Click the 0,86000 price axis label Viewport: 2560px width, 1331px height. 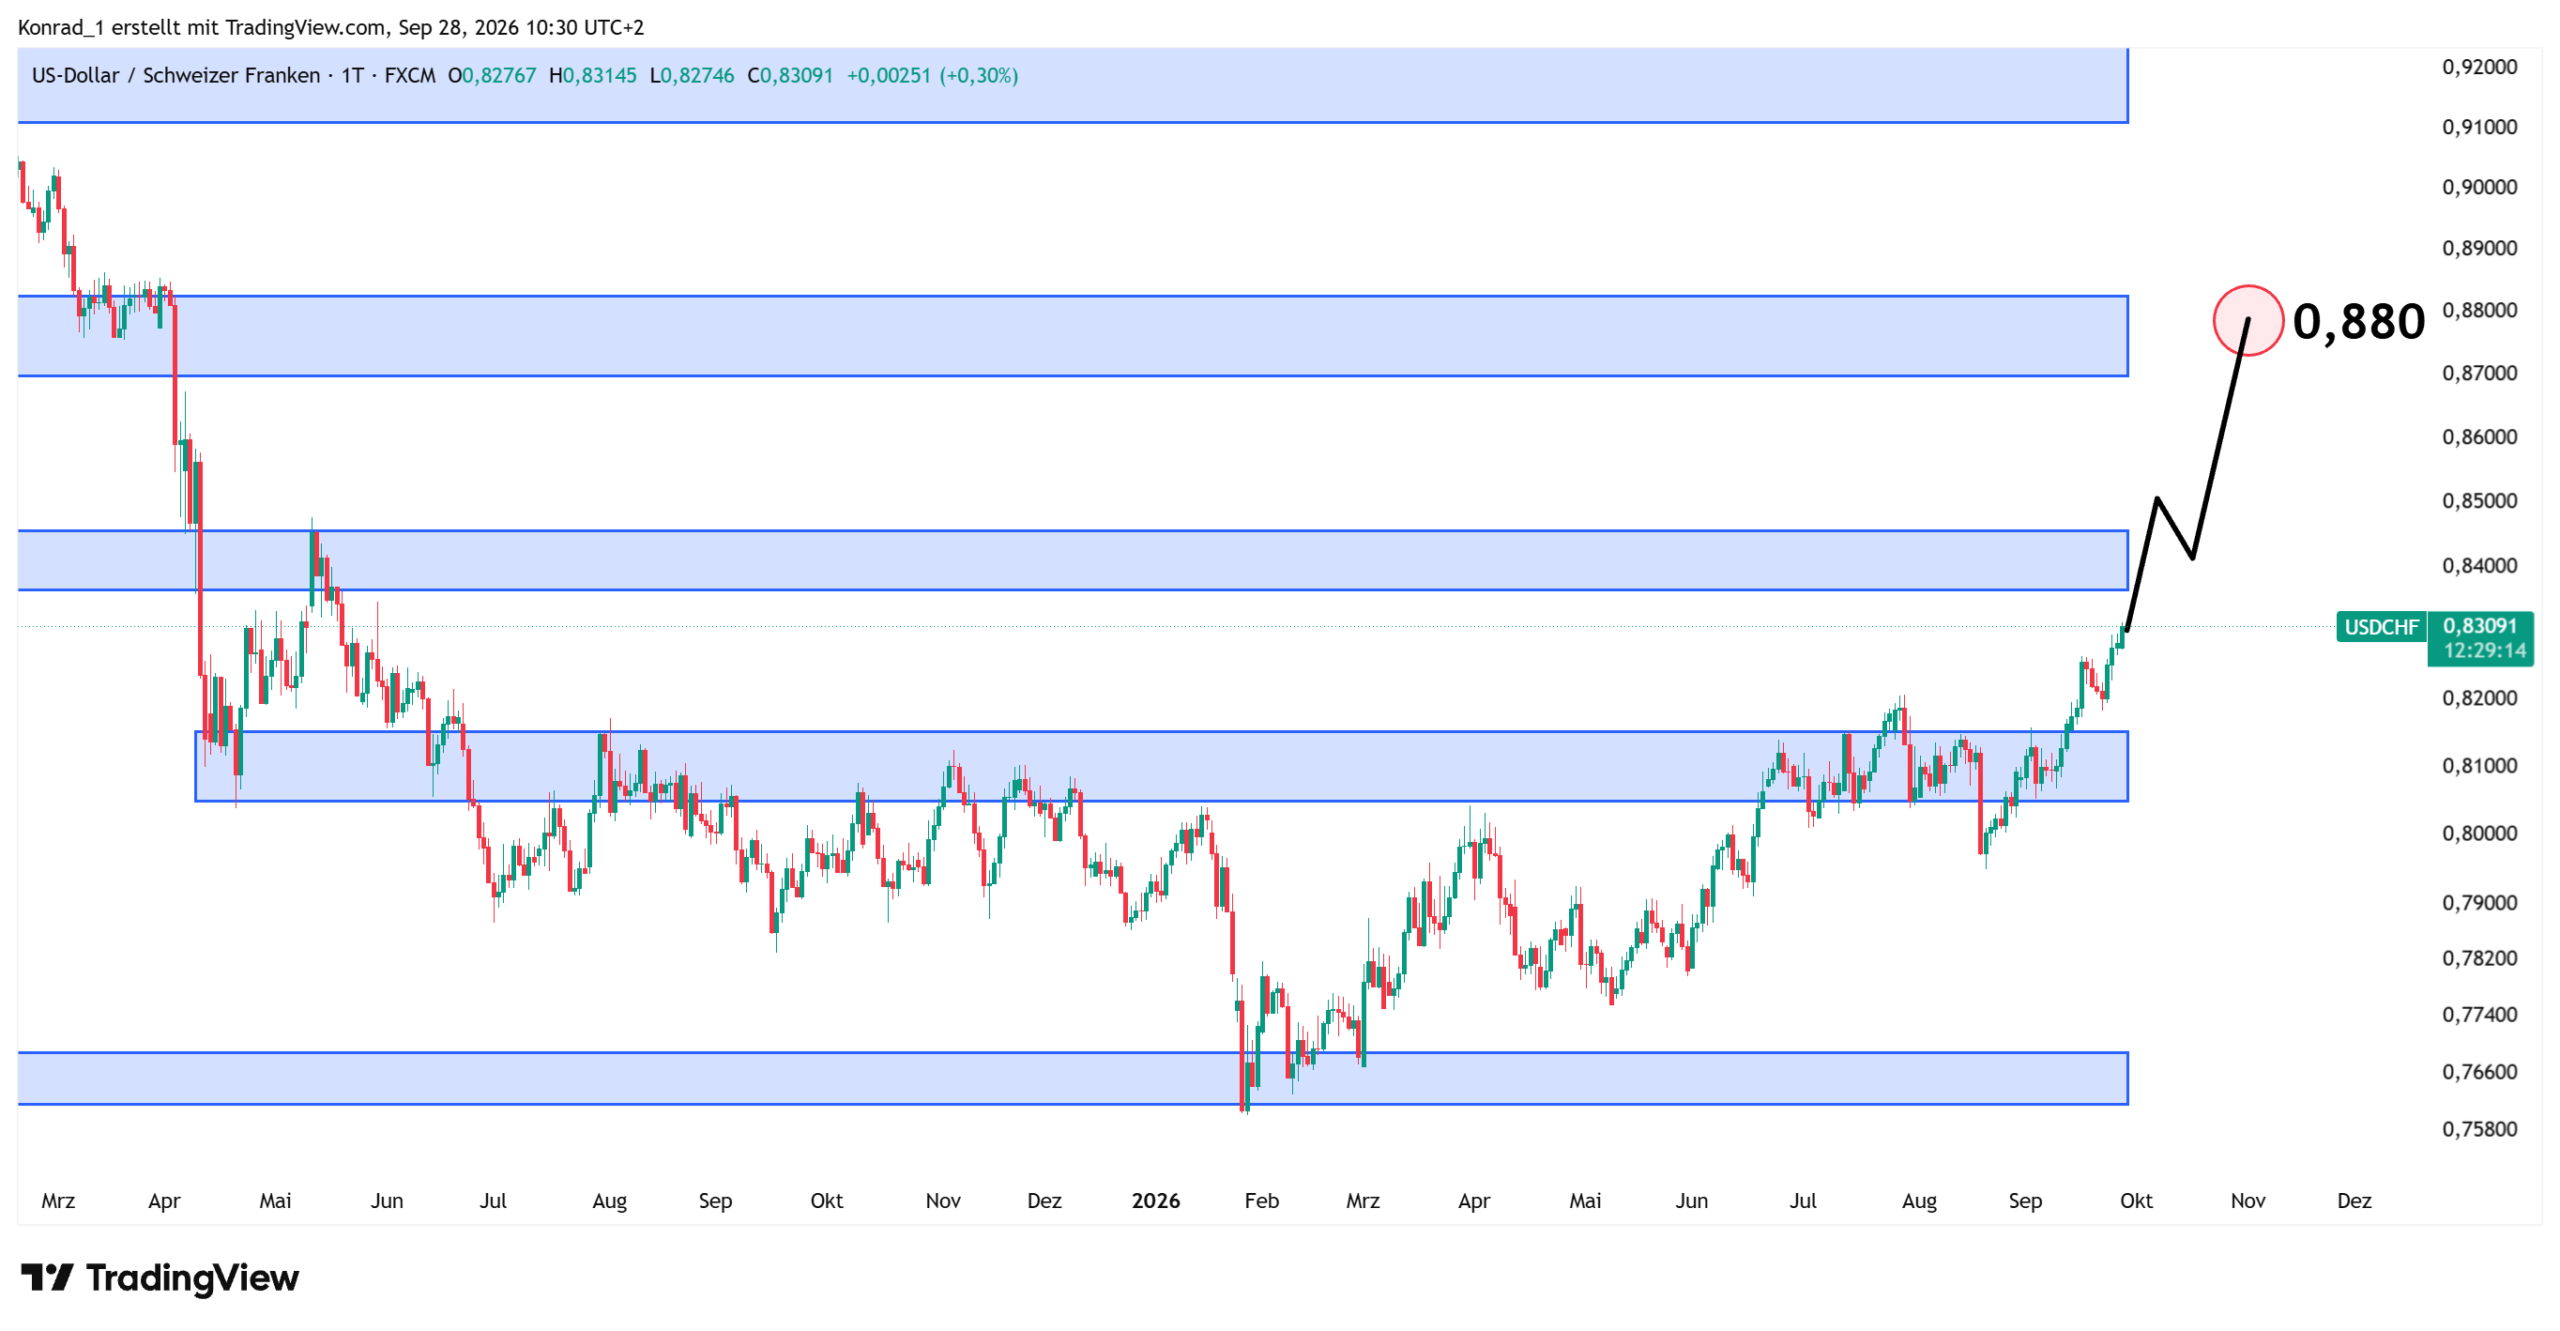tap(2479, 437)
